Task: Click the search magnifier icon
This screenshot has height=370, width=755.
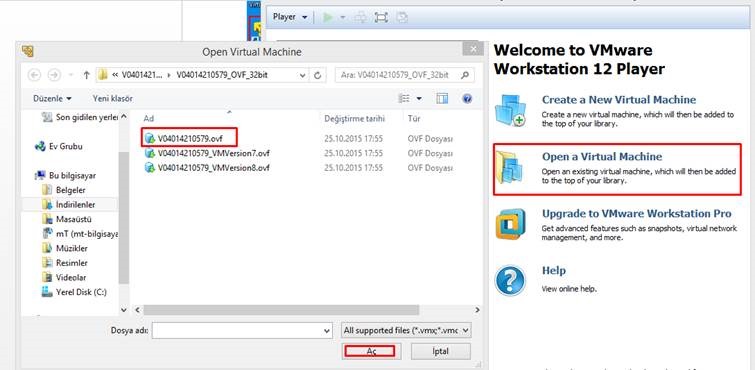Action: pos(465,75)
